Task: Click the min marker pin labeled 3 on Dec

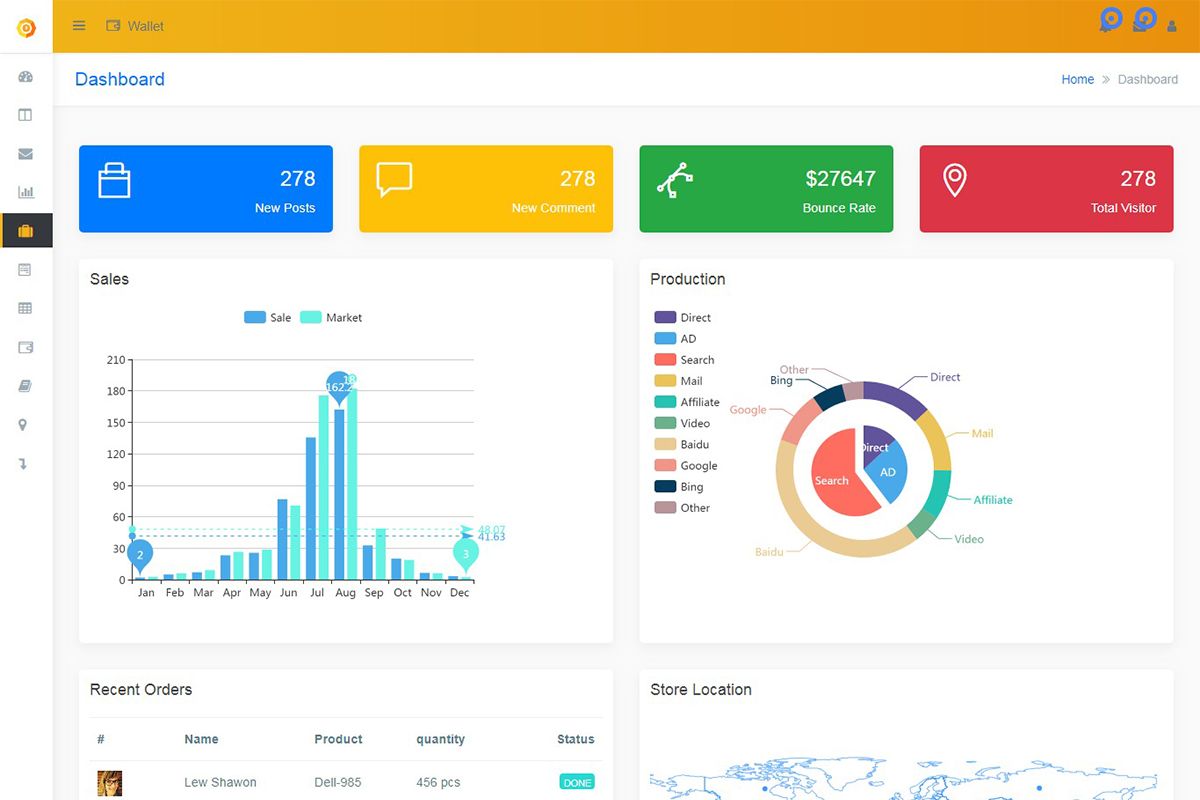Action: [465, 554]
